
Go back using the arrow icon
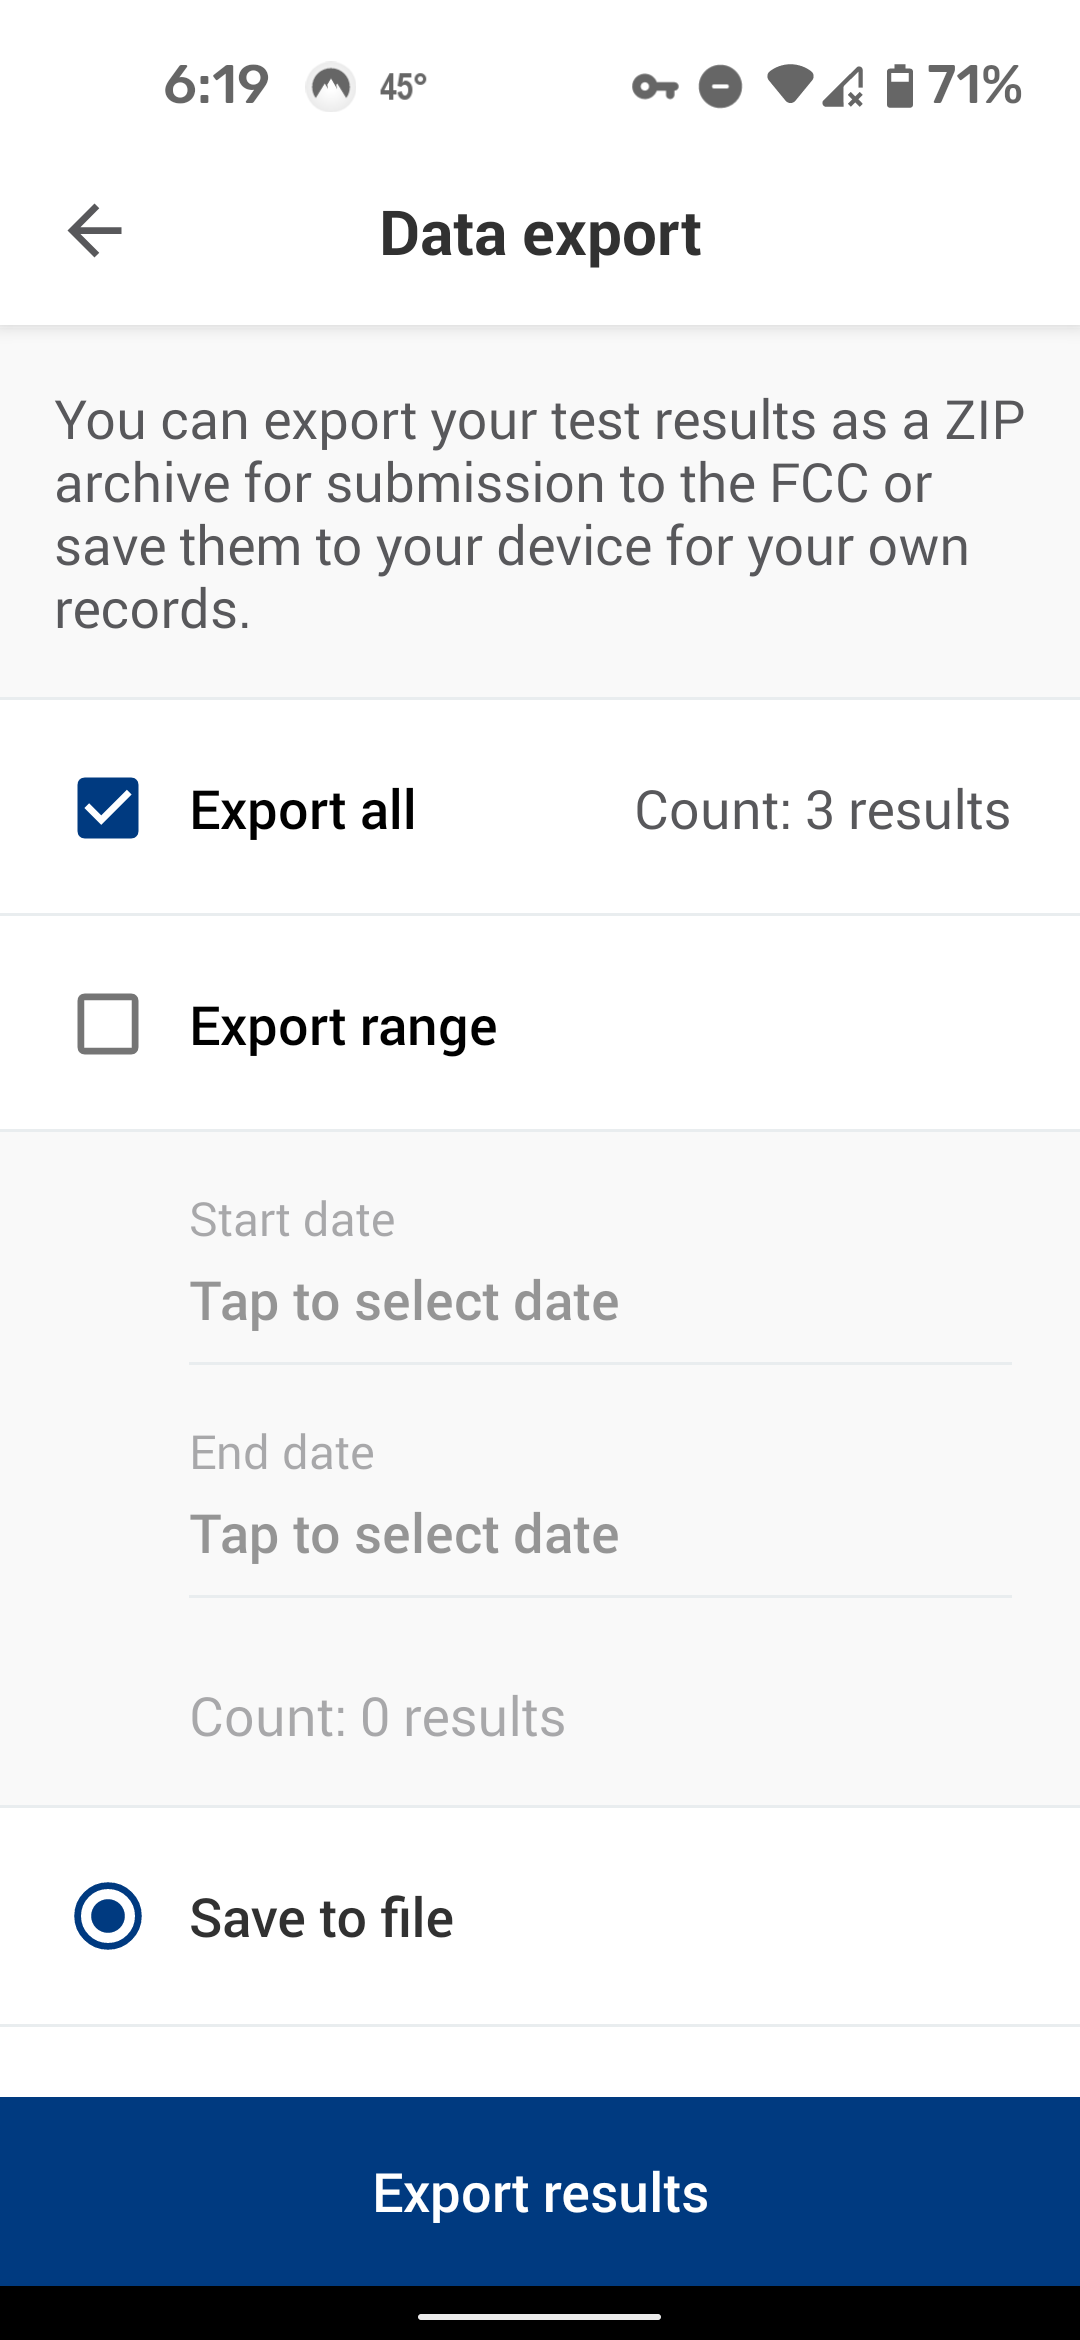95,231
